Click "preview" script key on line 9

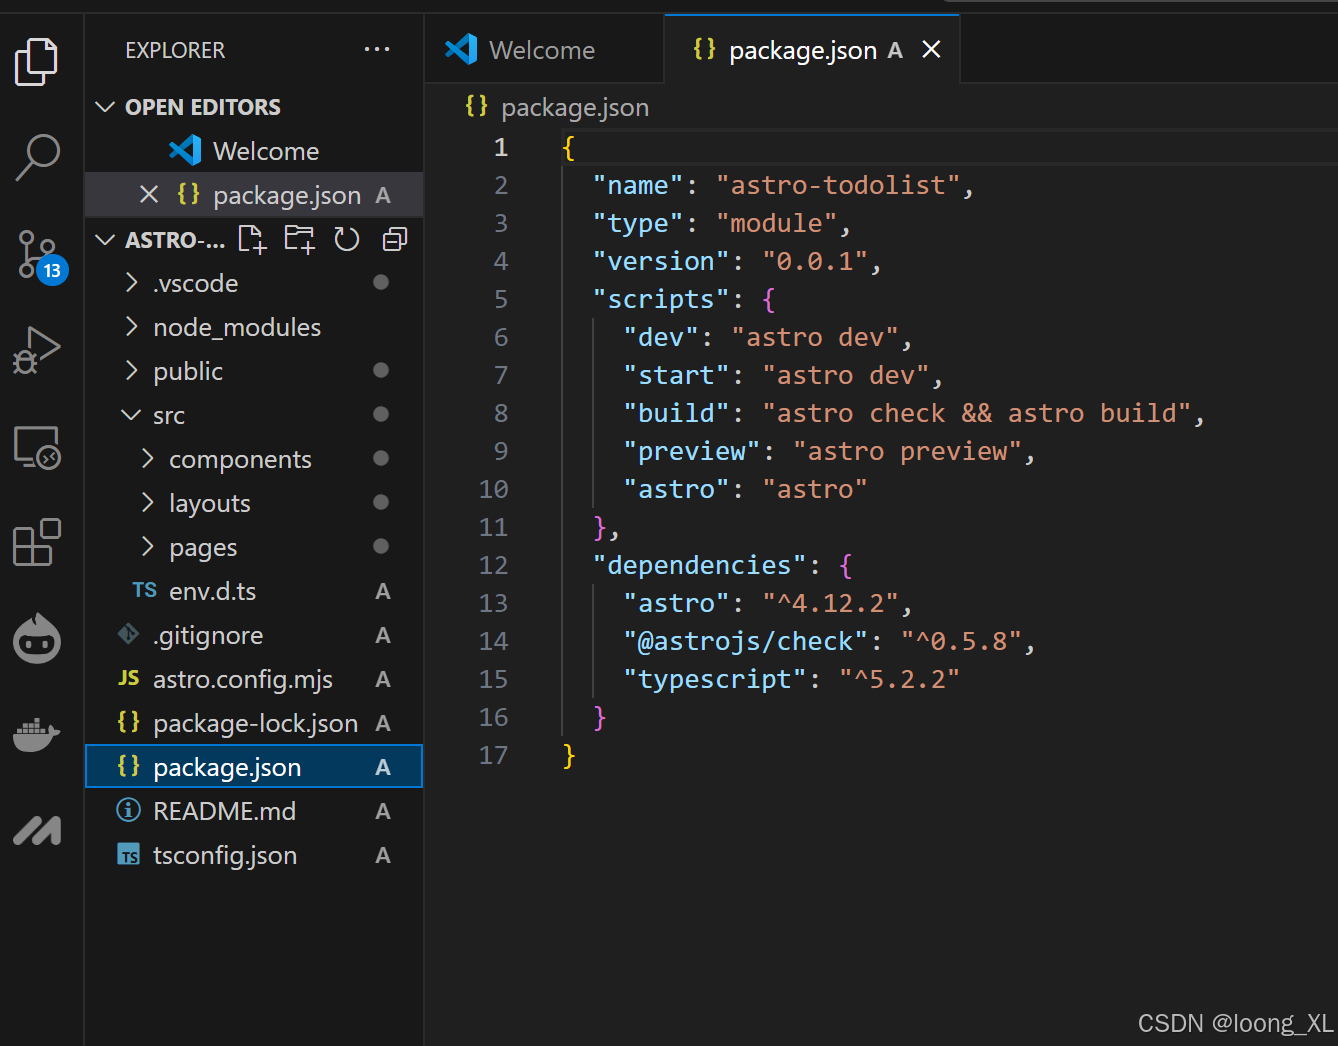(692, 451)
